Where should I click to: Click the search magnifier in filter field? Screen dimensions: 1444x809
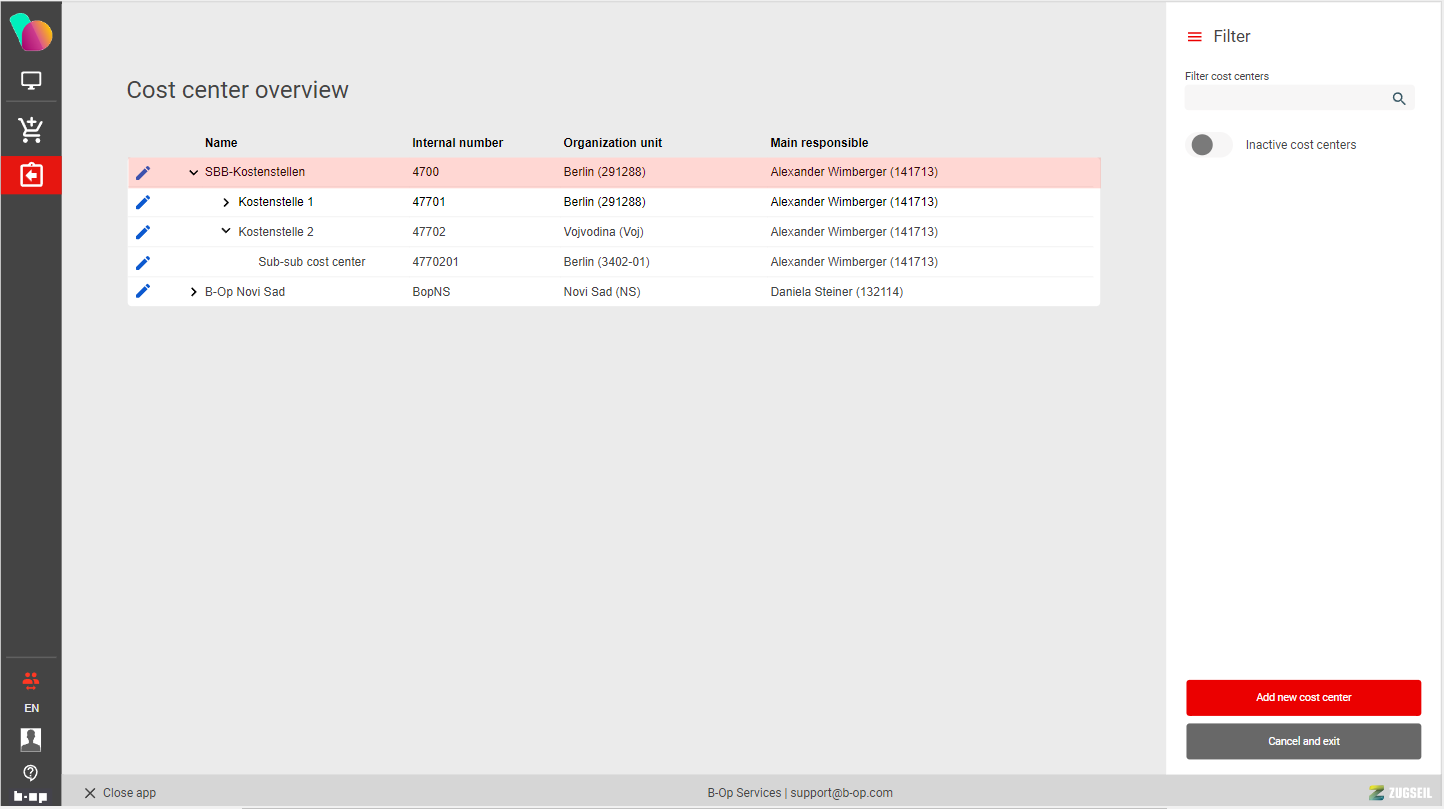(x=1399, y=98)
